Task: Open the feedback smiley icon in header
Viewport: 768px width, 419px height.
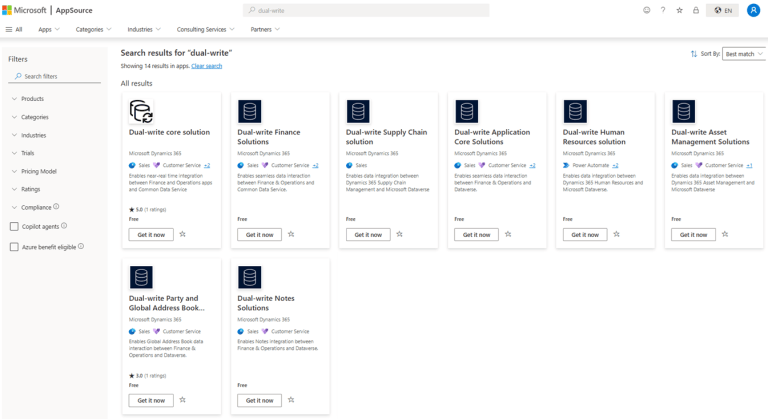Action: tap(647, 10)
